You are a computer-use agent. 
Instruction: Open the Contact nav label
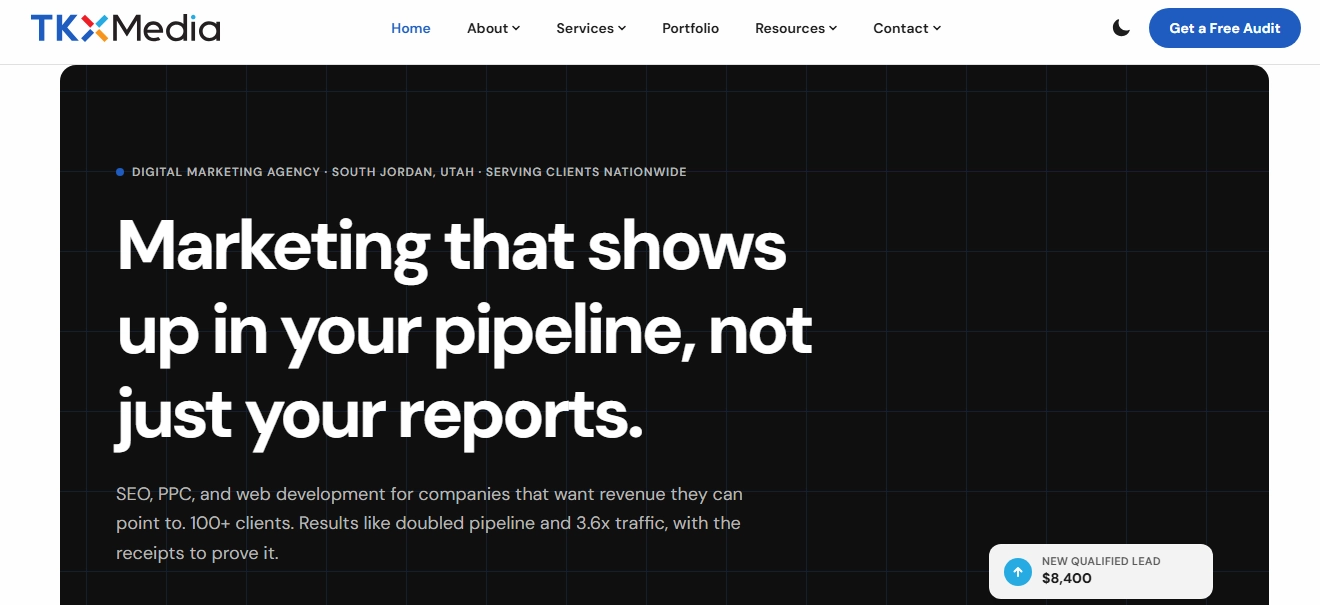click(901, 28)
